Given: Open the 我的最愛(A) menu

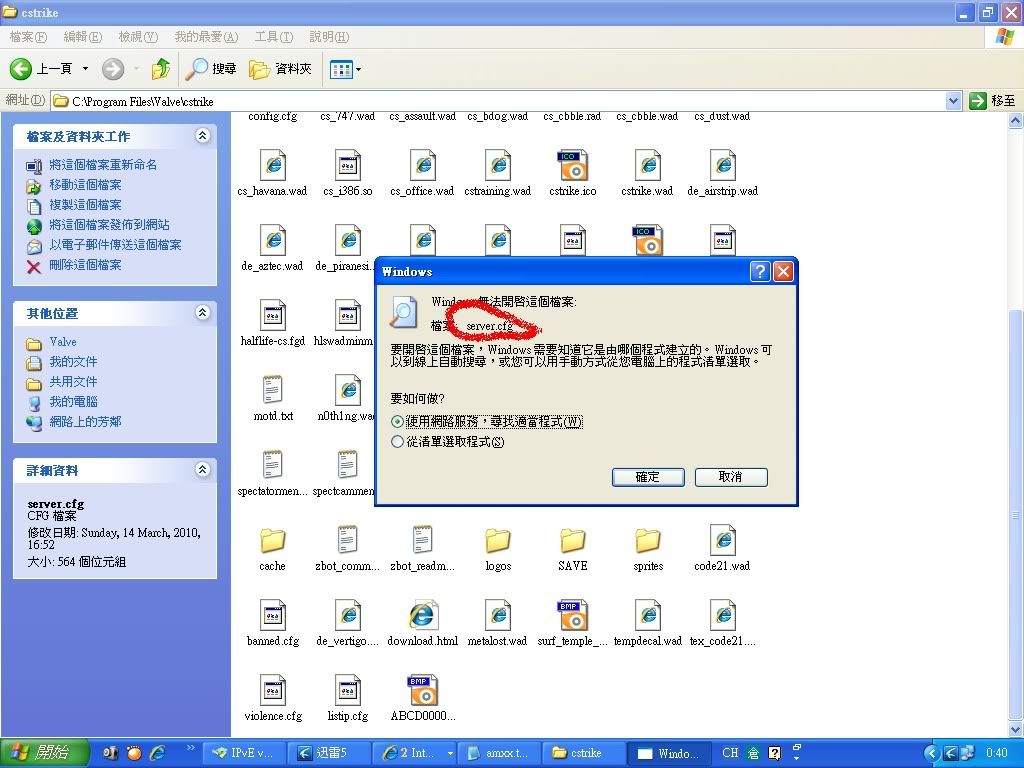Looking at the screenshot, I should tap(206, 37).
